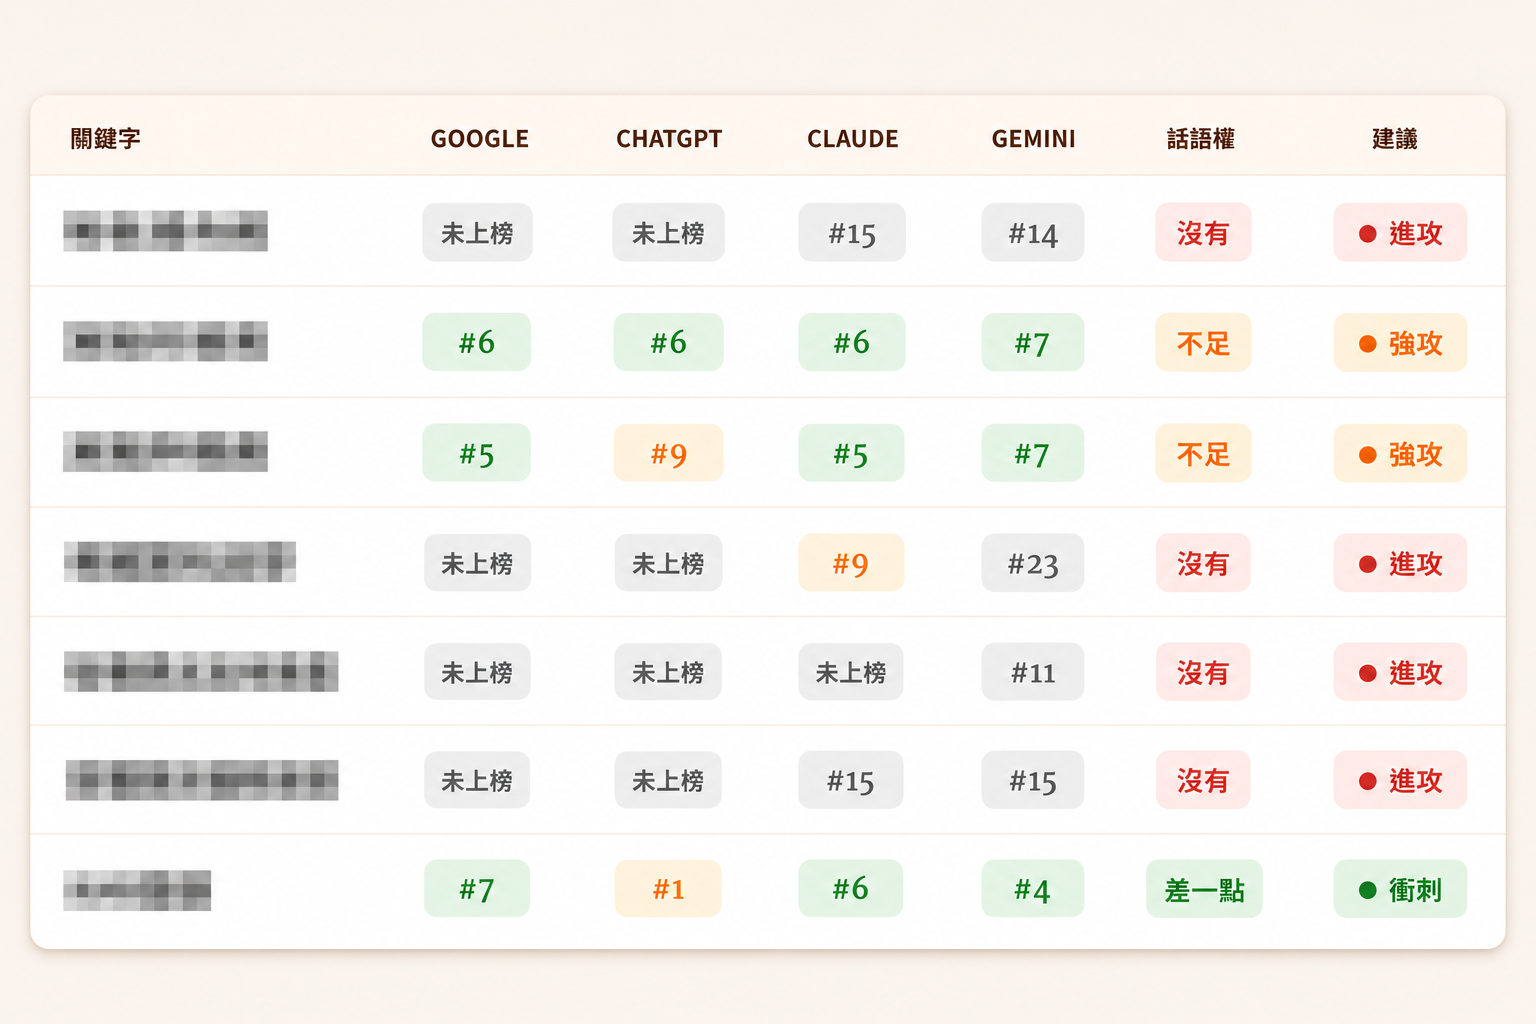The height and width of the screenshot is (1024, 1536).
Task: Click the #4 Gemini rank badge
Action: (x=1033, y=889)
